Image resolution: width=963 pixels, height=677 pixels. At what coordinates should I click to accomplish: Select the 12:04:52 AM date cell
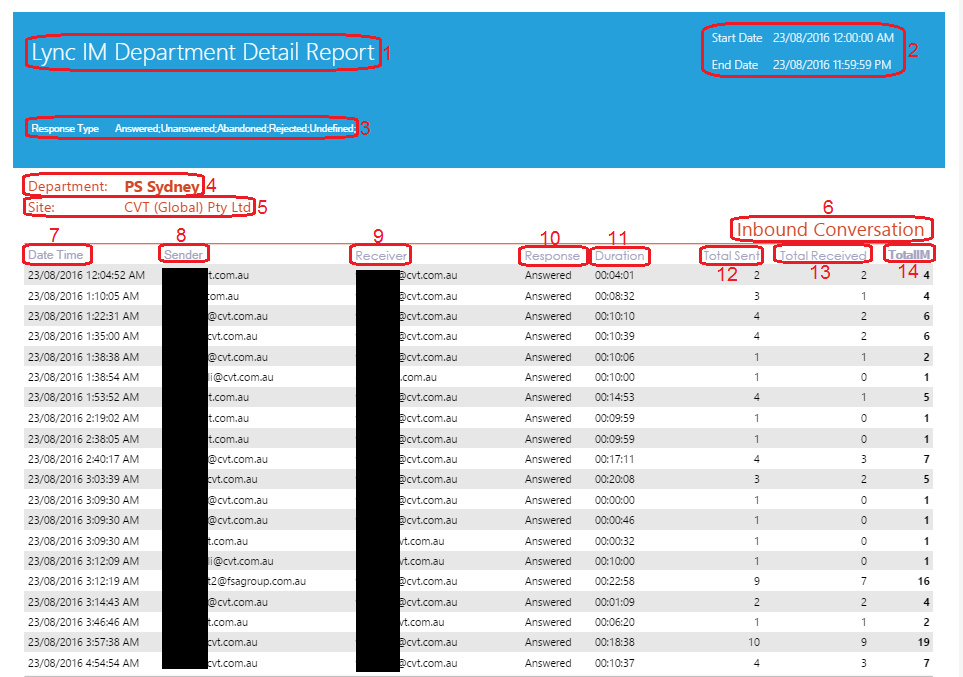(87, 275)
